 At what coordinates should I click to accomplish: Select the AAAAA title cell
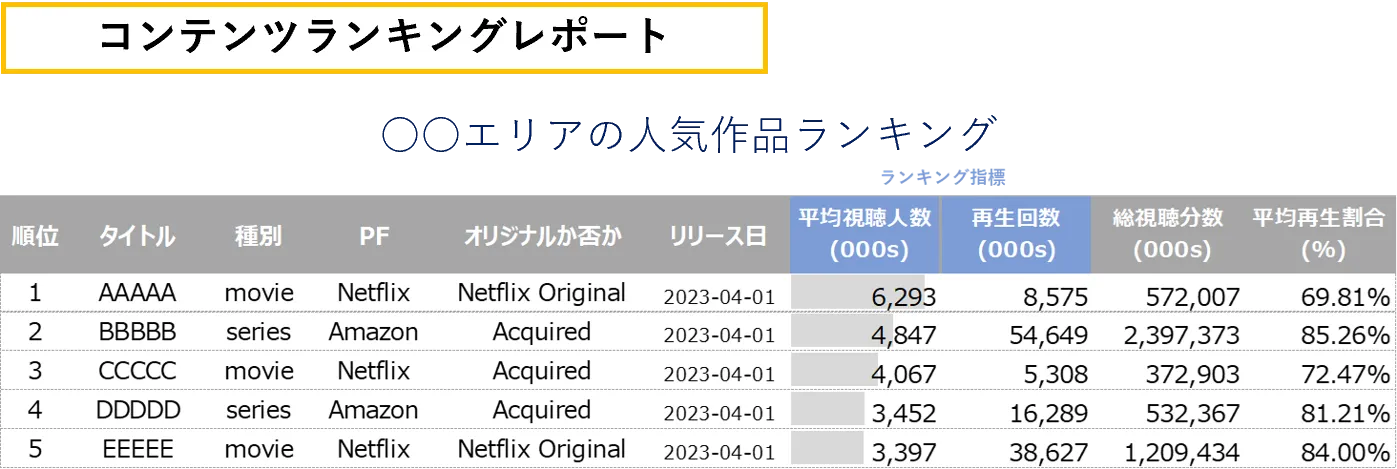137,293
